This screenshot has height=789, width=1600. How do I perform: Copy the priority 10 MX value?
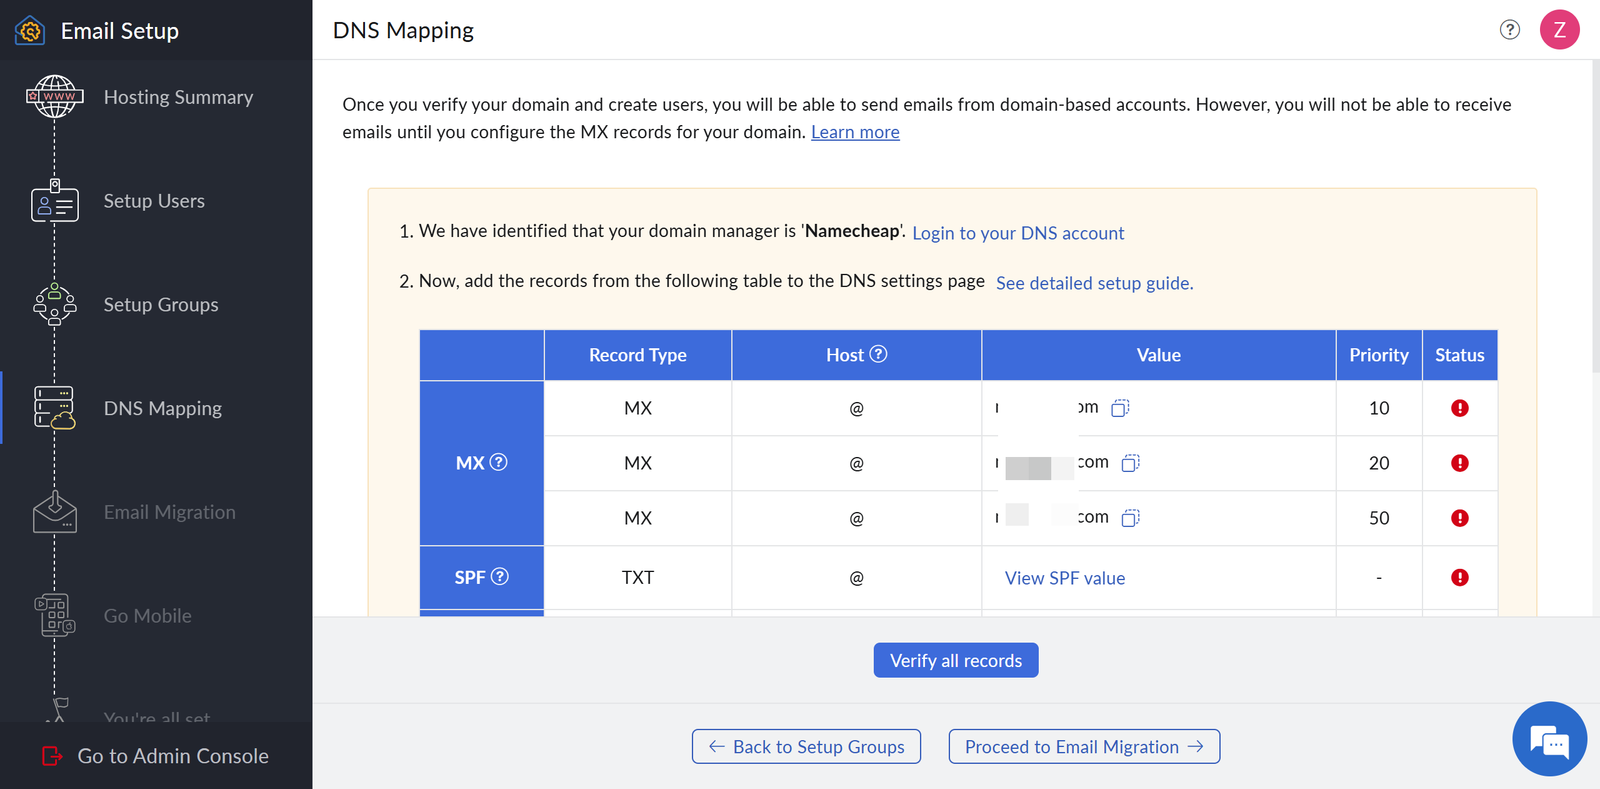(x=1121, y=408)
